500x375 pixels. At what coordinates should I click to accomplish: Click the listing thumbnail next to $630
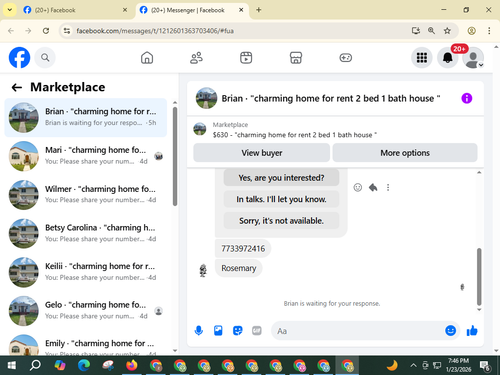200,129
